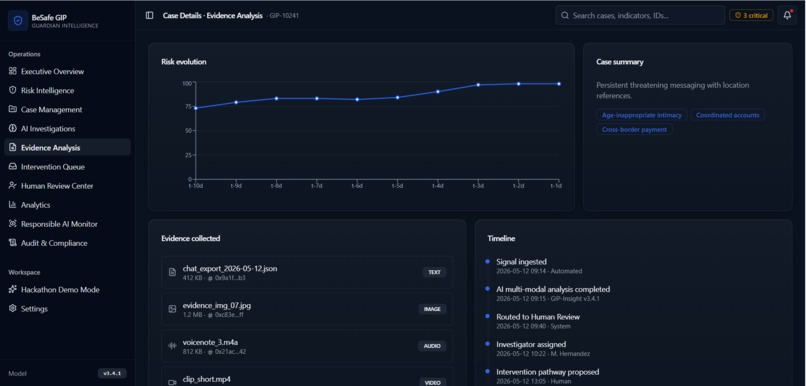This screenshot has height=386, width=806.
Task: Click the BeSafe GIP shield logo
Action: (x=18, y=21)
